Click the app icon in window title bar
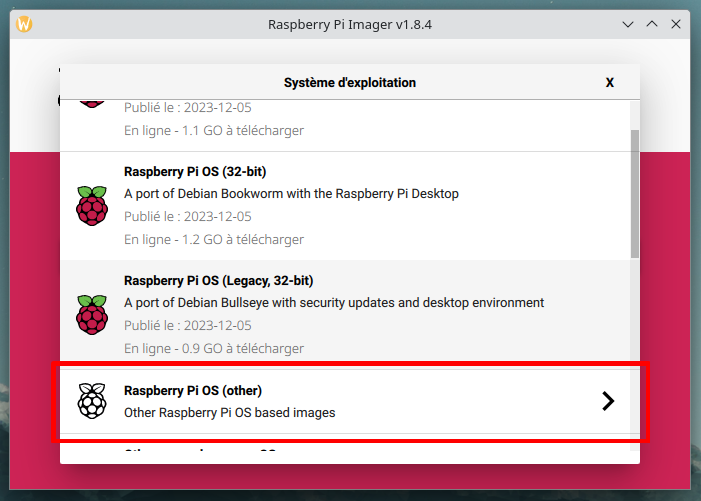 (24, 24)
